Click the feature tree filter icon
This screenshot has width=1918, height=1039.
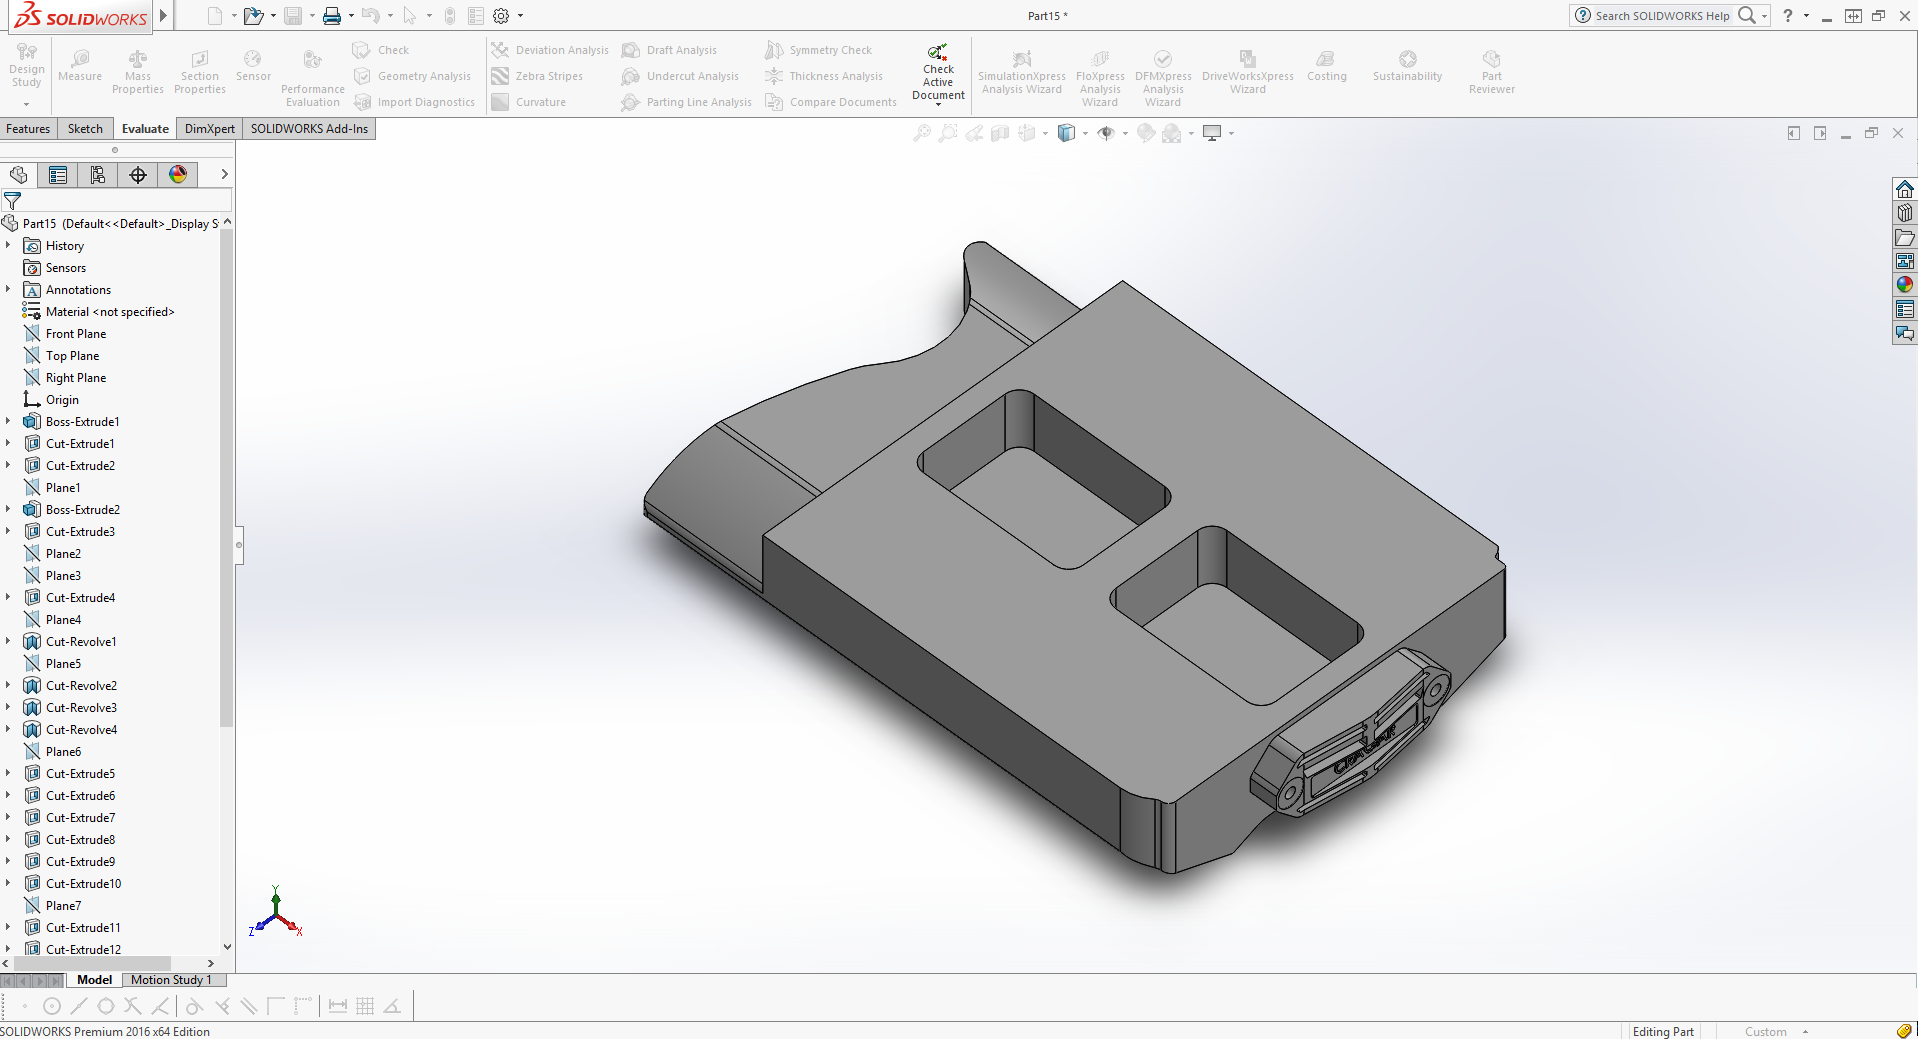pos(12,201)
